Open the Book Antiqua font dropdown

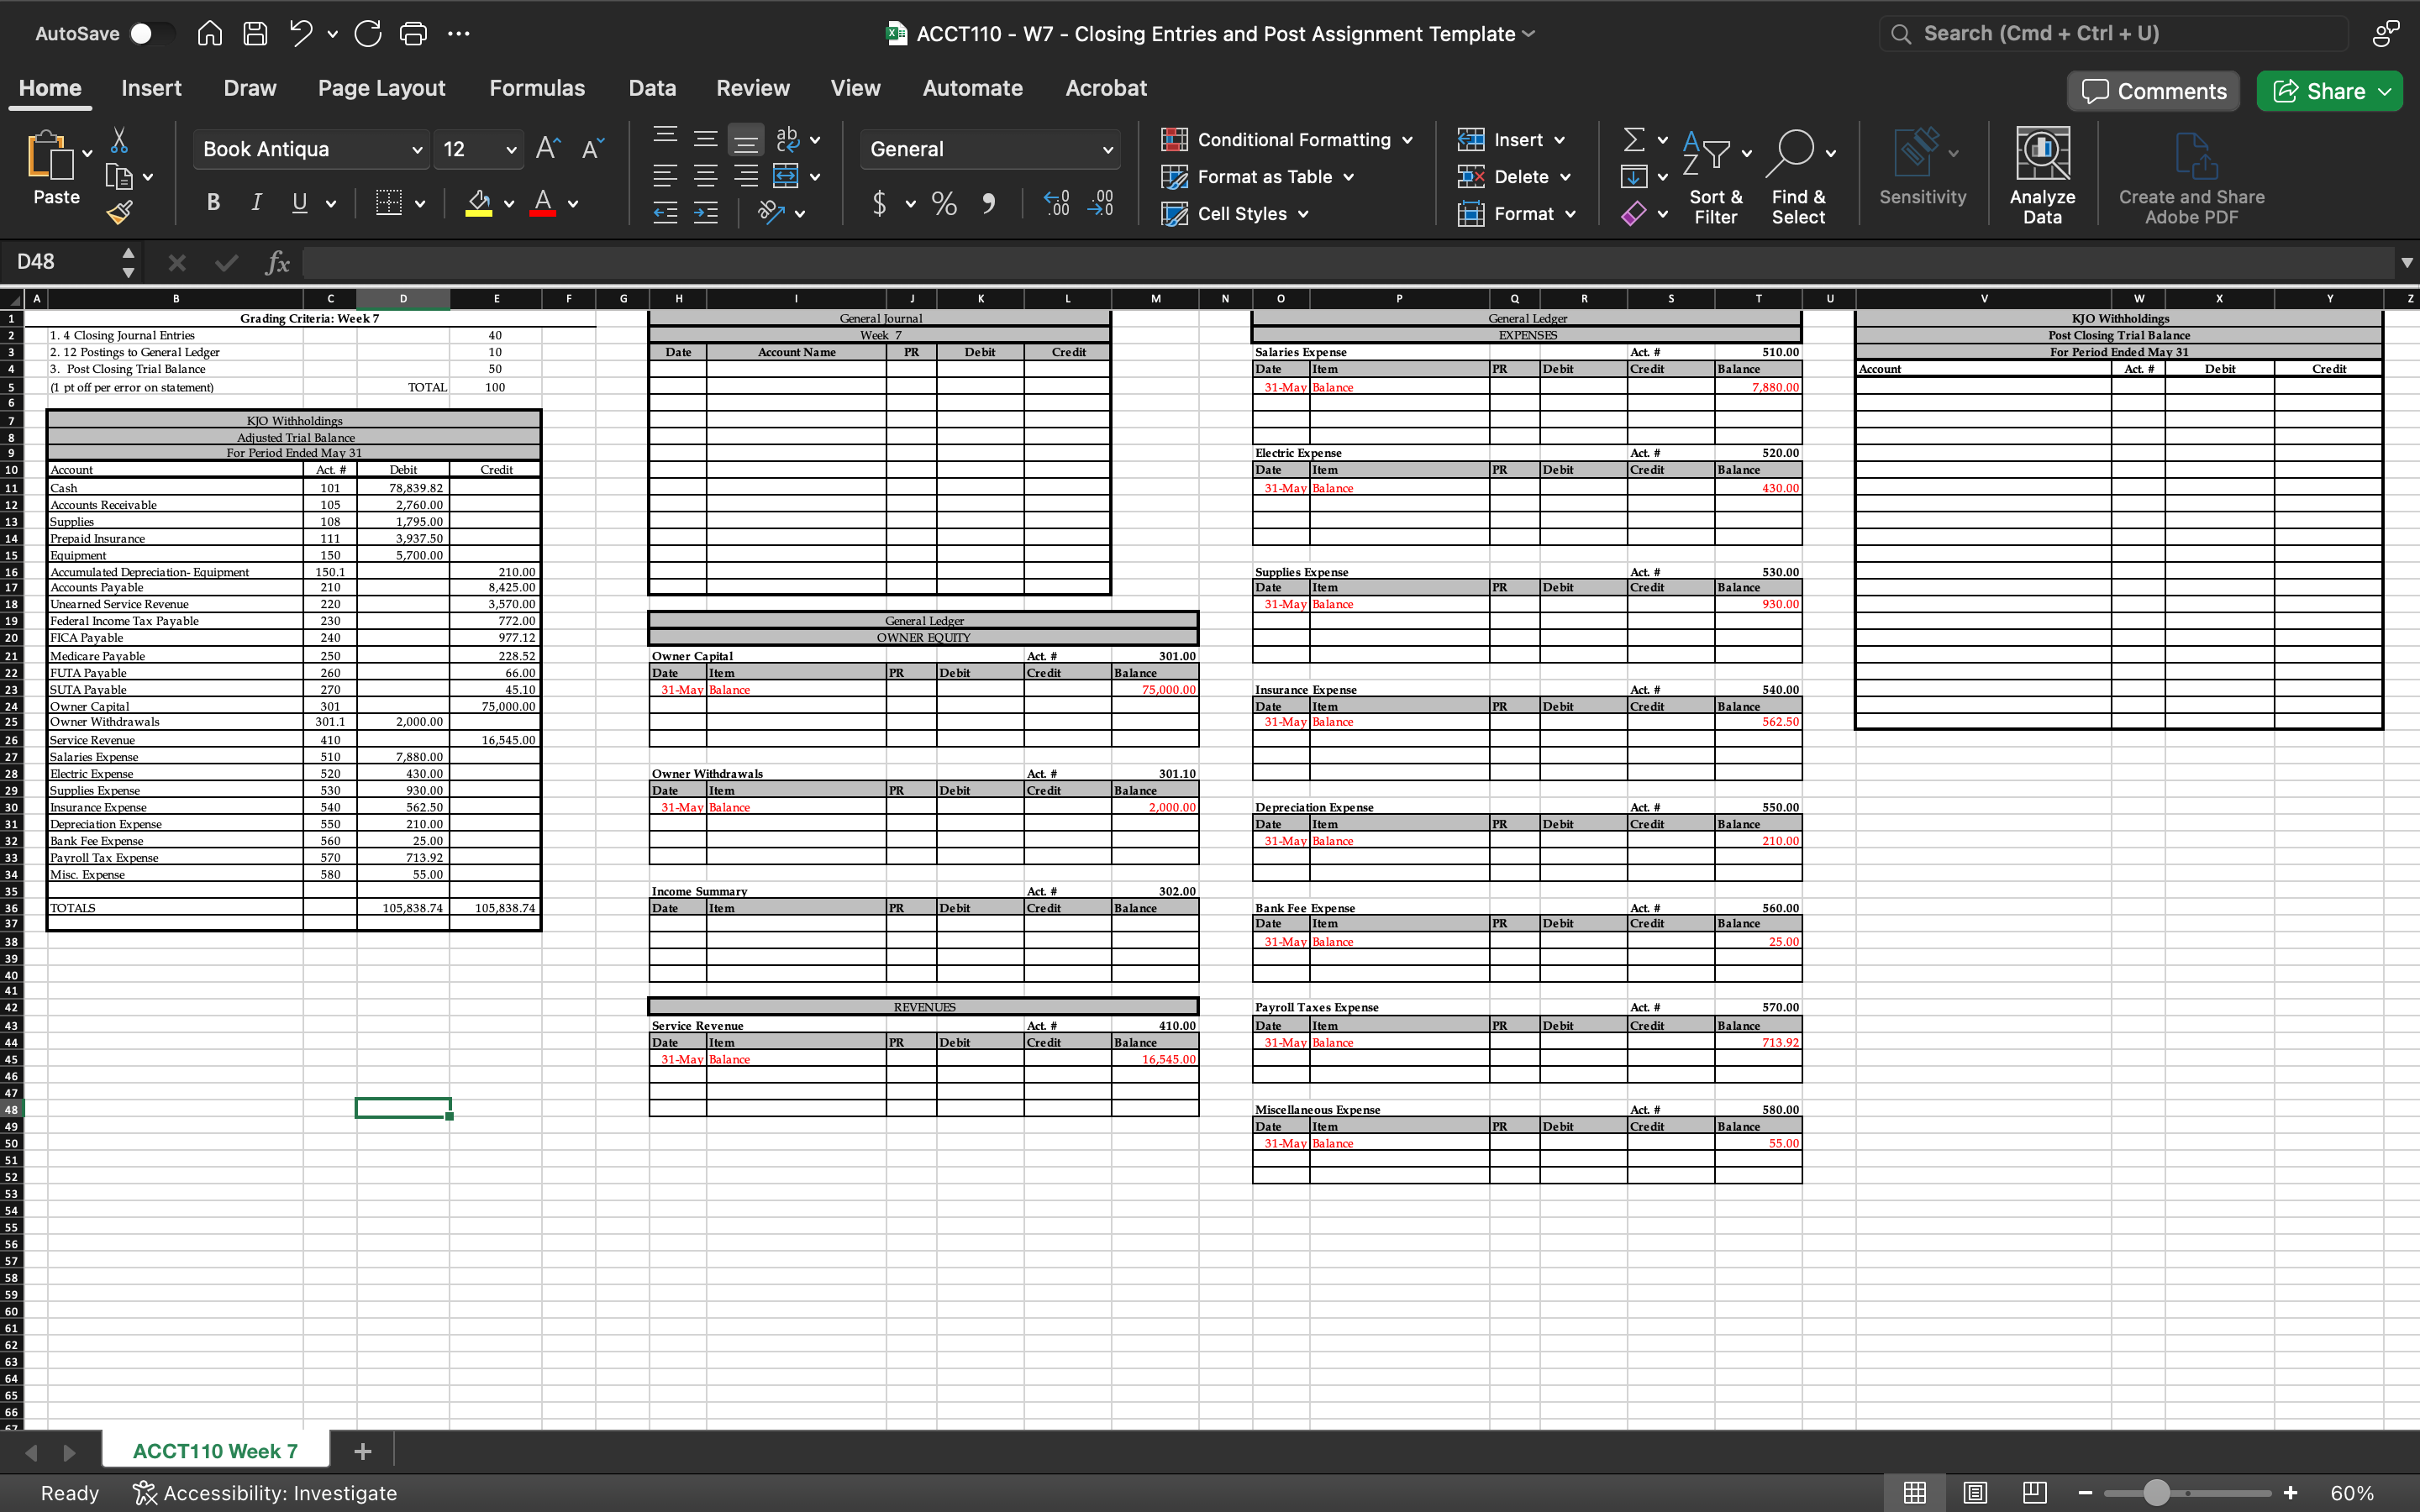(x=416, y=150)
